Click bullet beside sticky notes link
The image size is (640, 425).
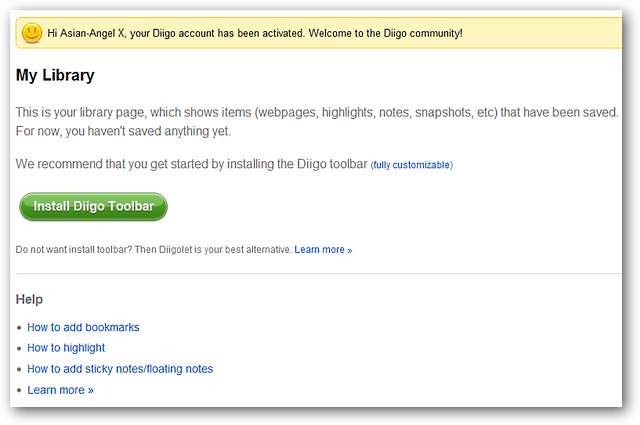tap(19, 370)
